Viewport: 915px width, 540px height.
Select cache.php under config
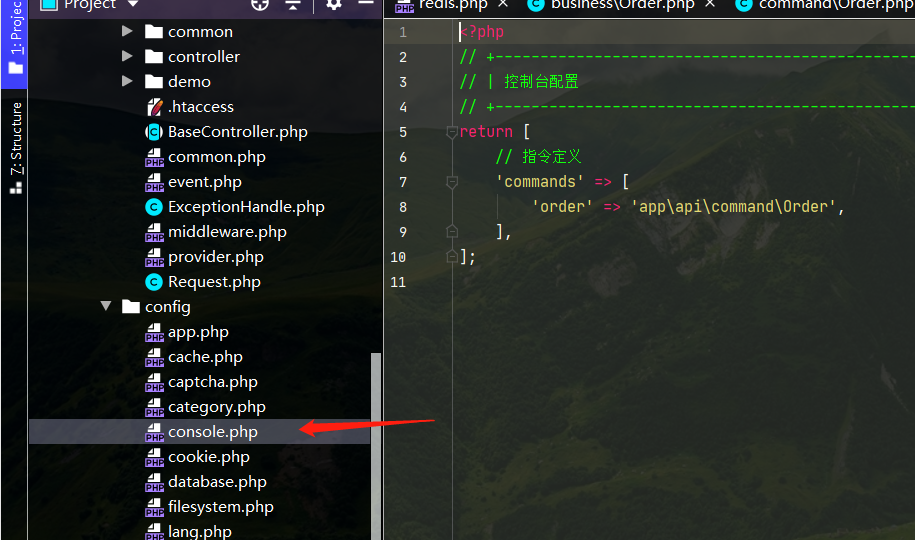[x=205, y=357]
